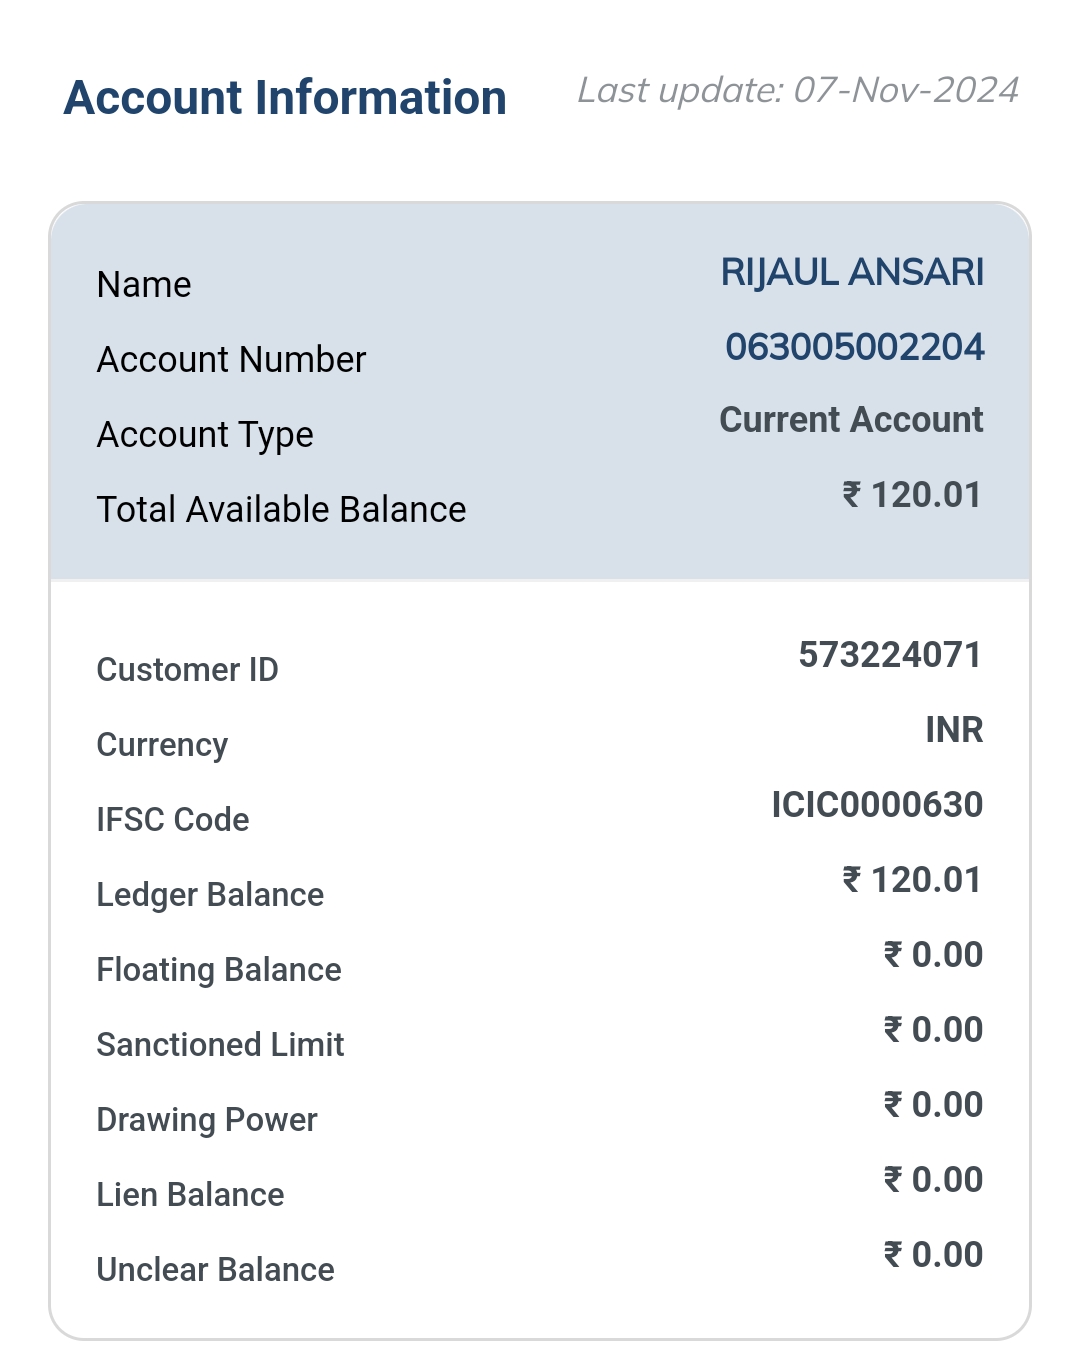Click the Ledger Balance amount
The width and height of the screenshot is (1080, 1370).
[912, 880]
